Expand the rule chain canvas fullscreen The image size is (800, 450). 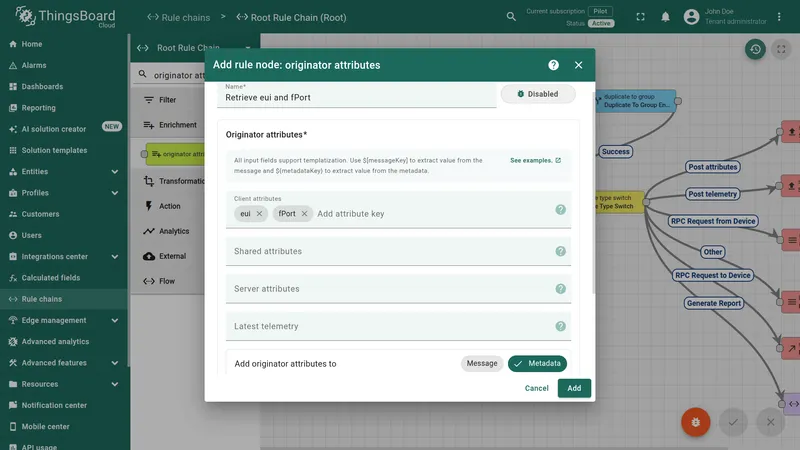pos(781,49)
